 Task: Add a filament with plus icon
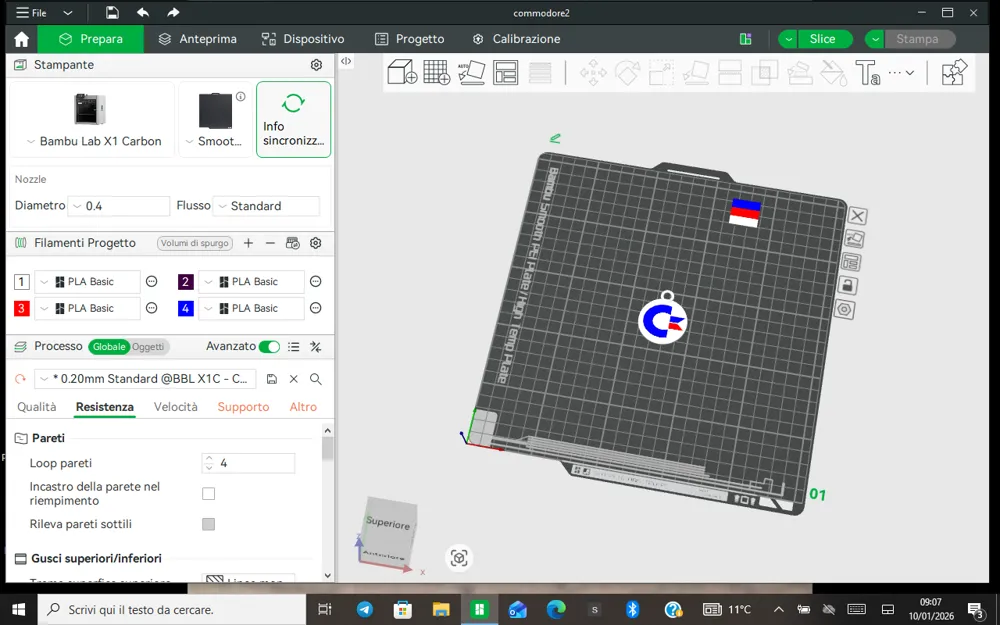point(249,243)
